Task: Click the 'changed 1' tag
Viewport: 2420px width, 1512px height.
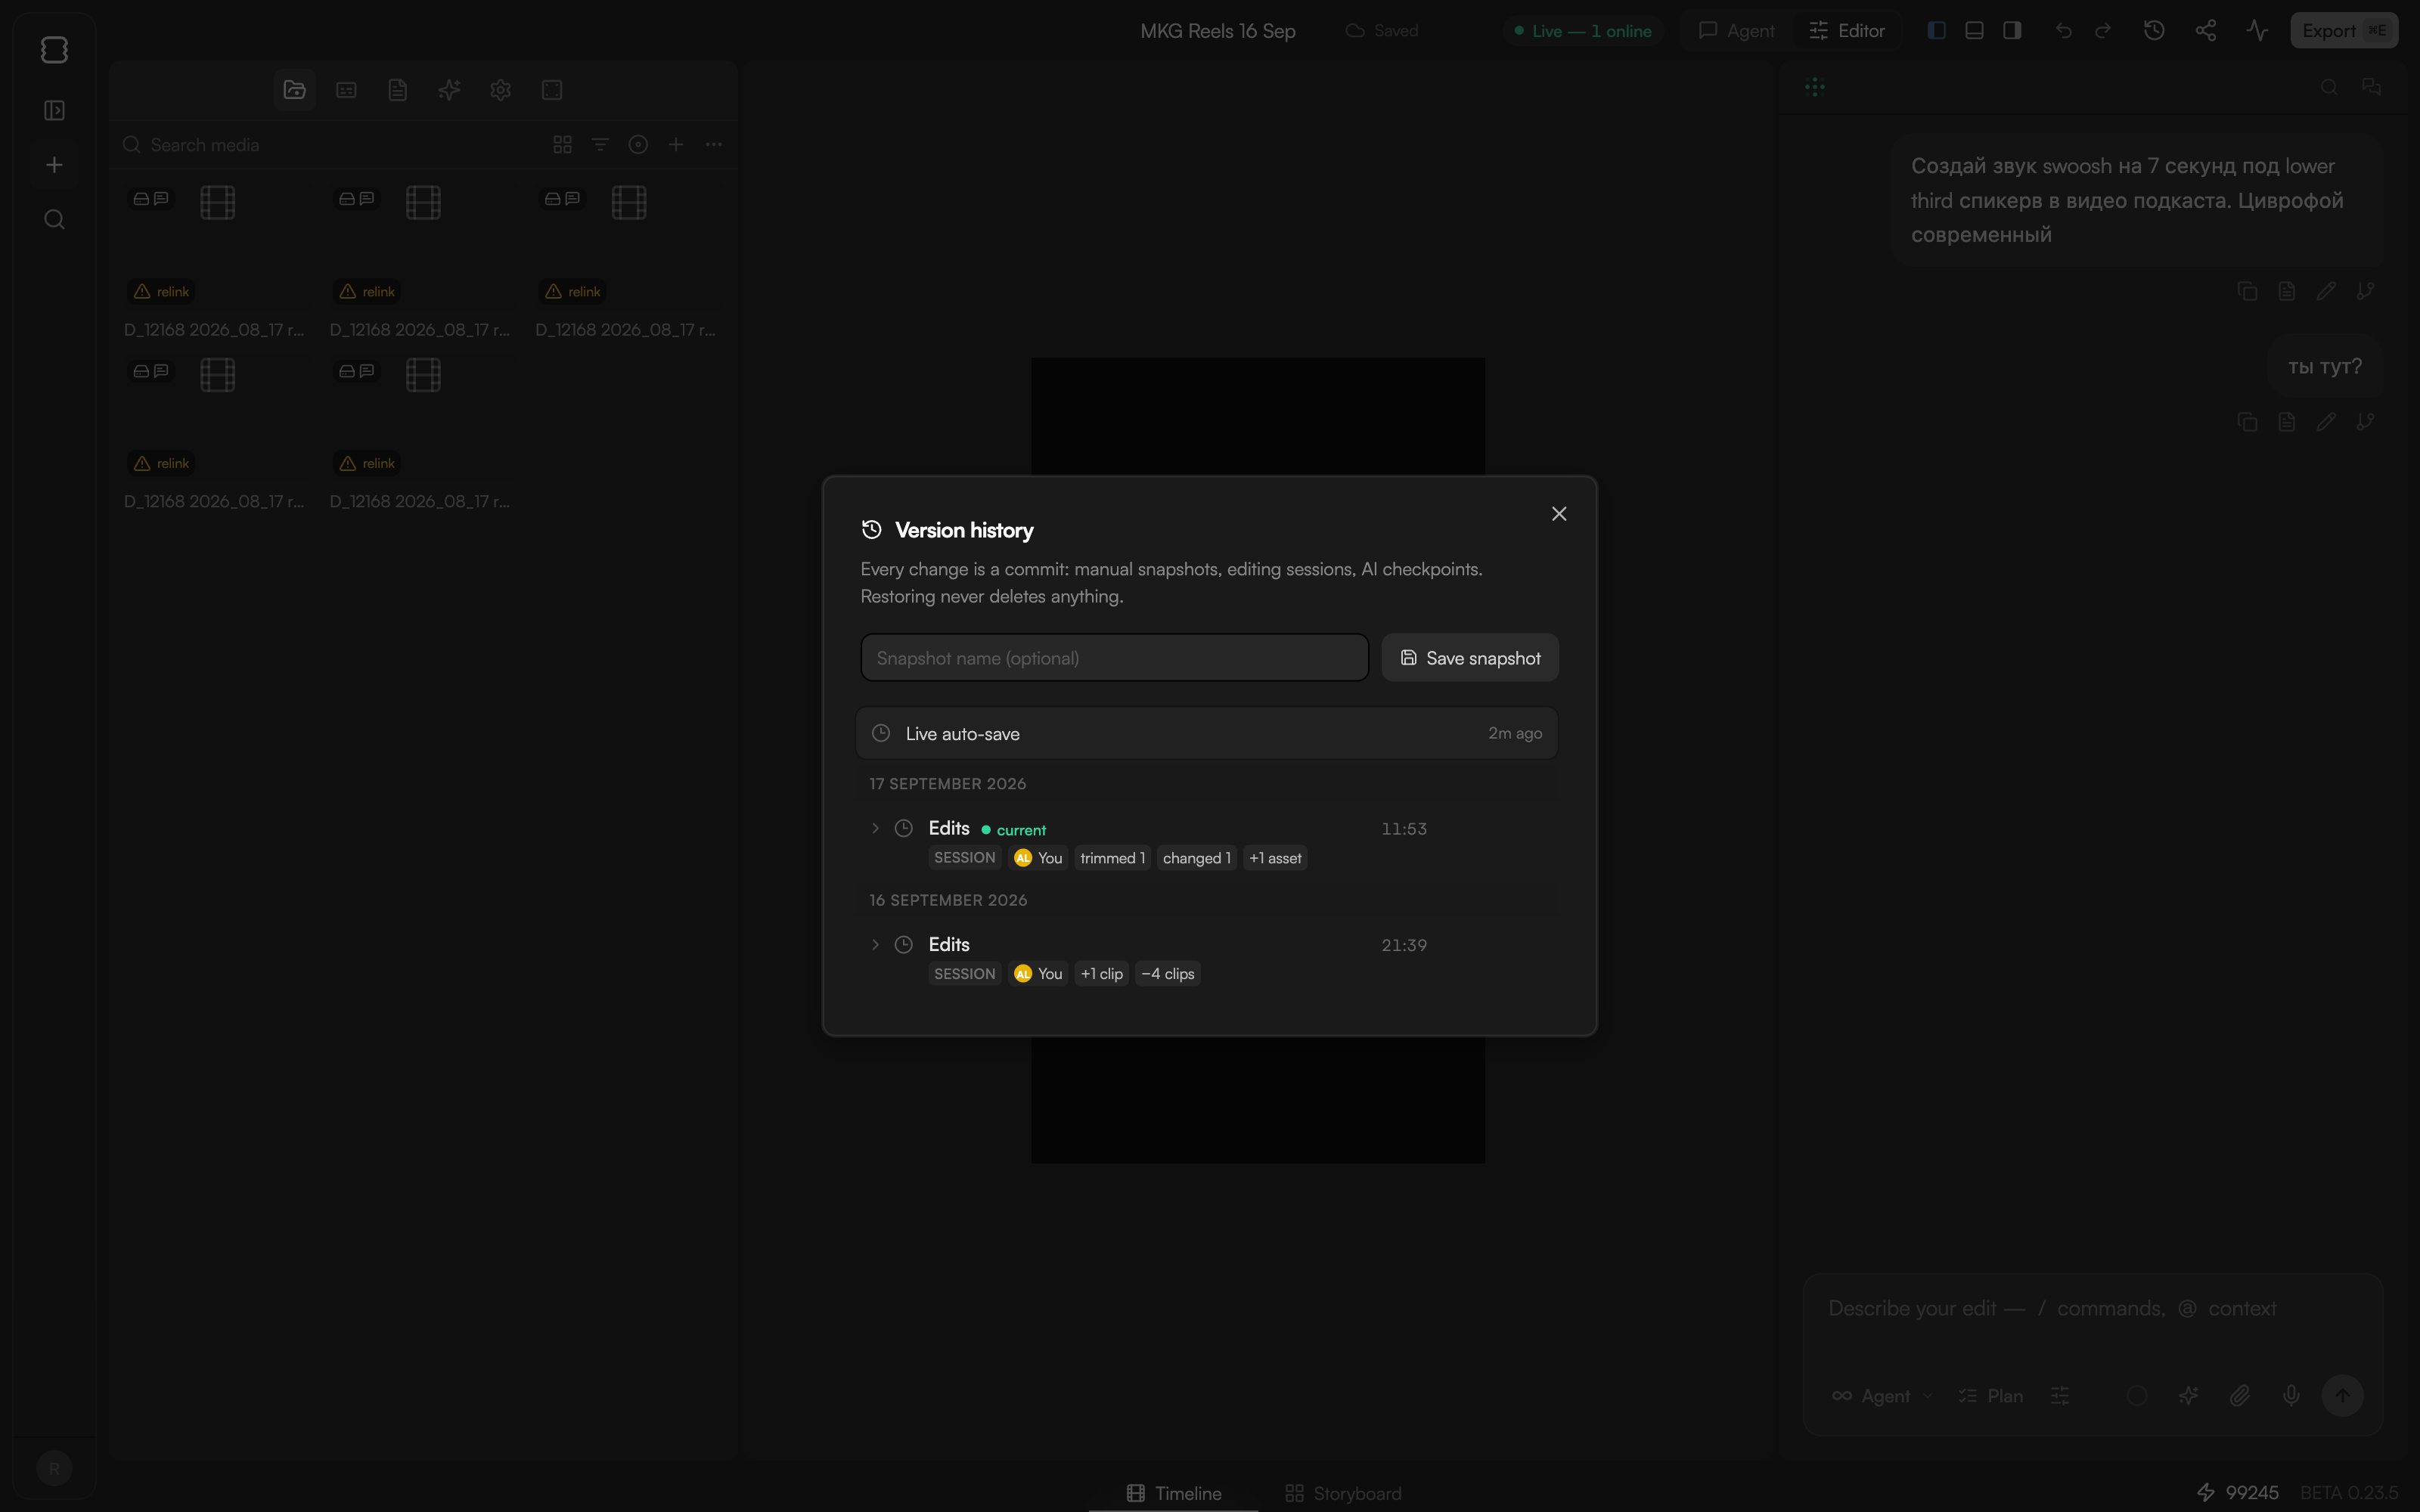Action: pos(1197,858)
